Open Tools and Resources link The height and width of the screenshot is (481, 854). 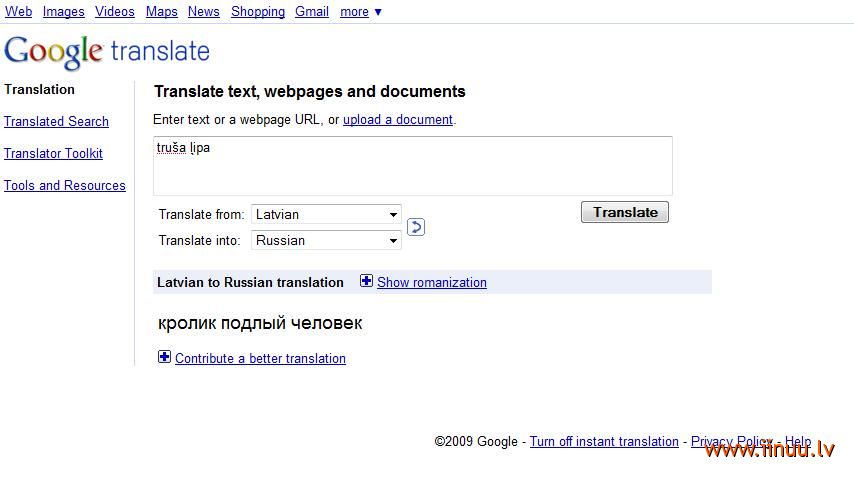pos(65,185)
